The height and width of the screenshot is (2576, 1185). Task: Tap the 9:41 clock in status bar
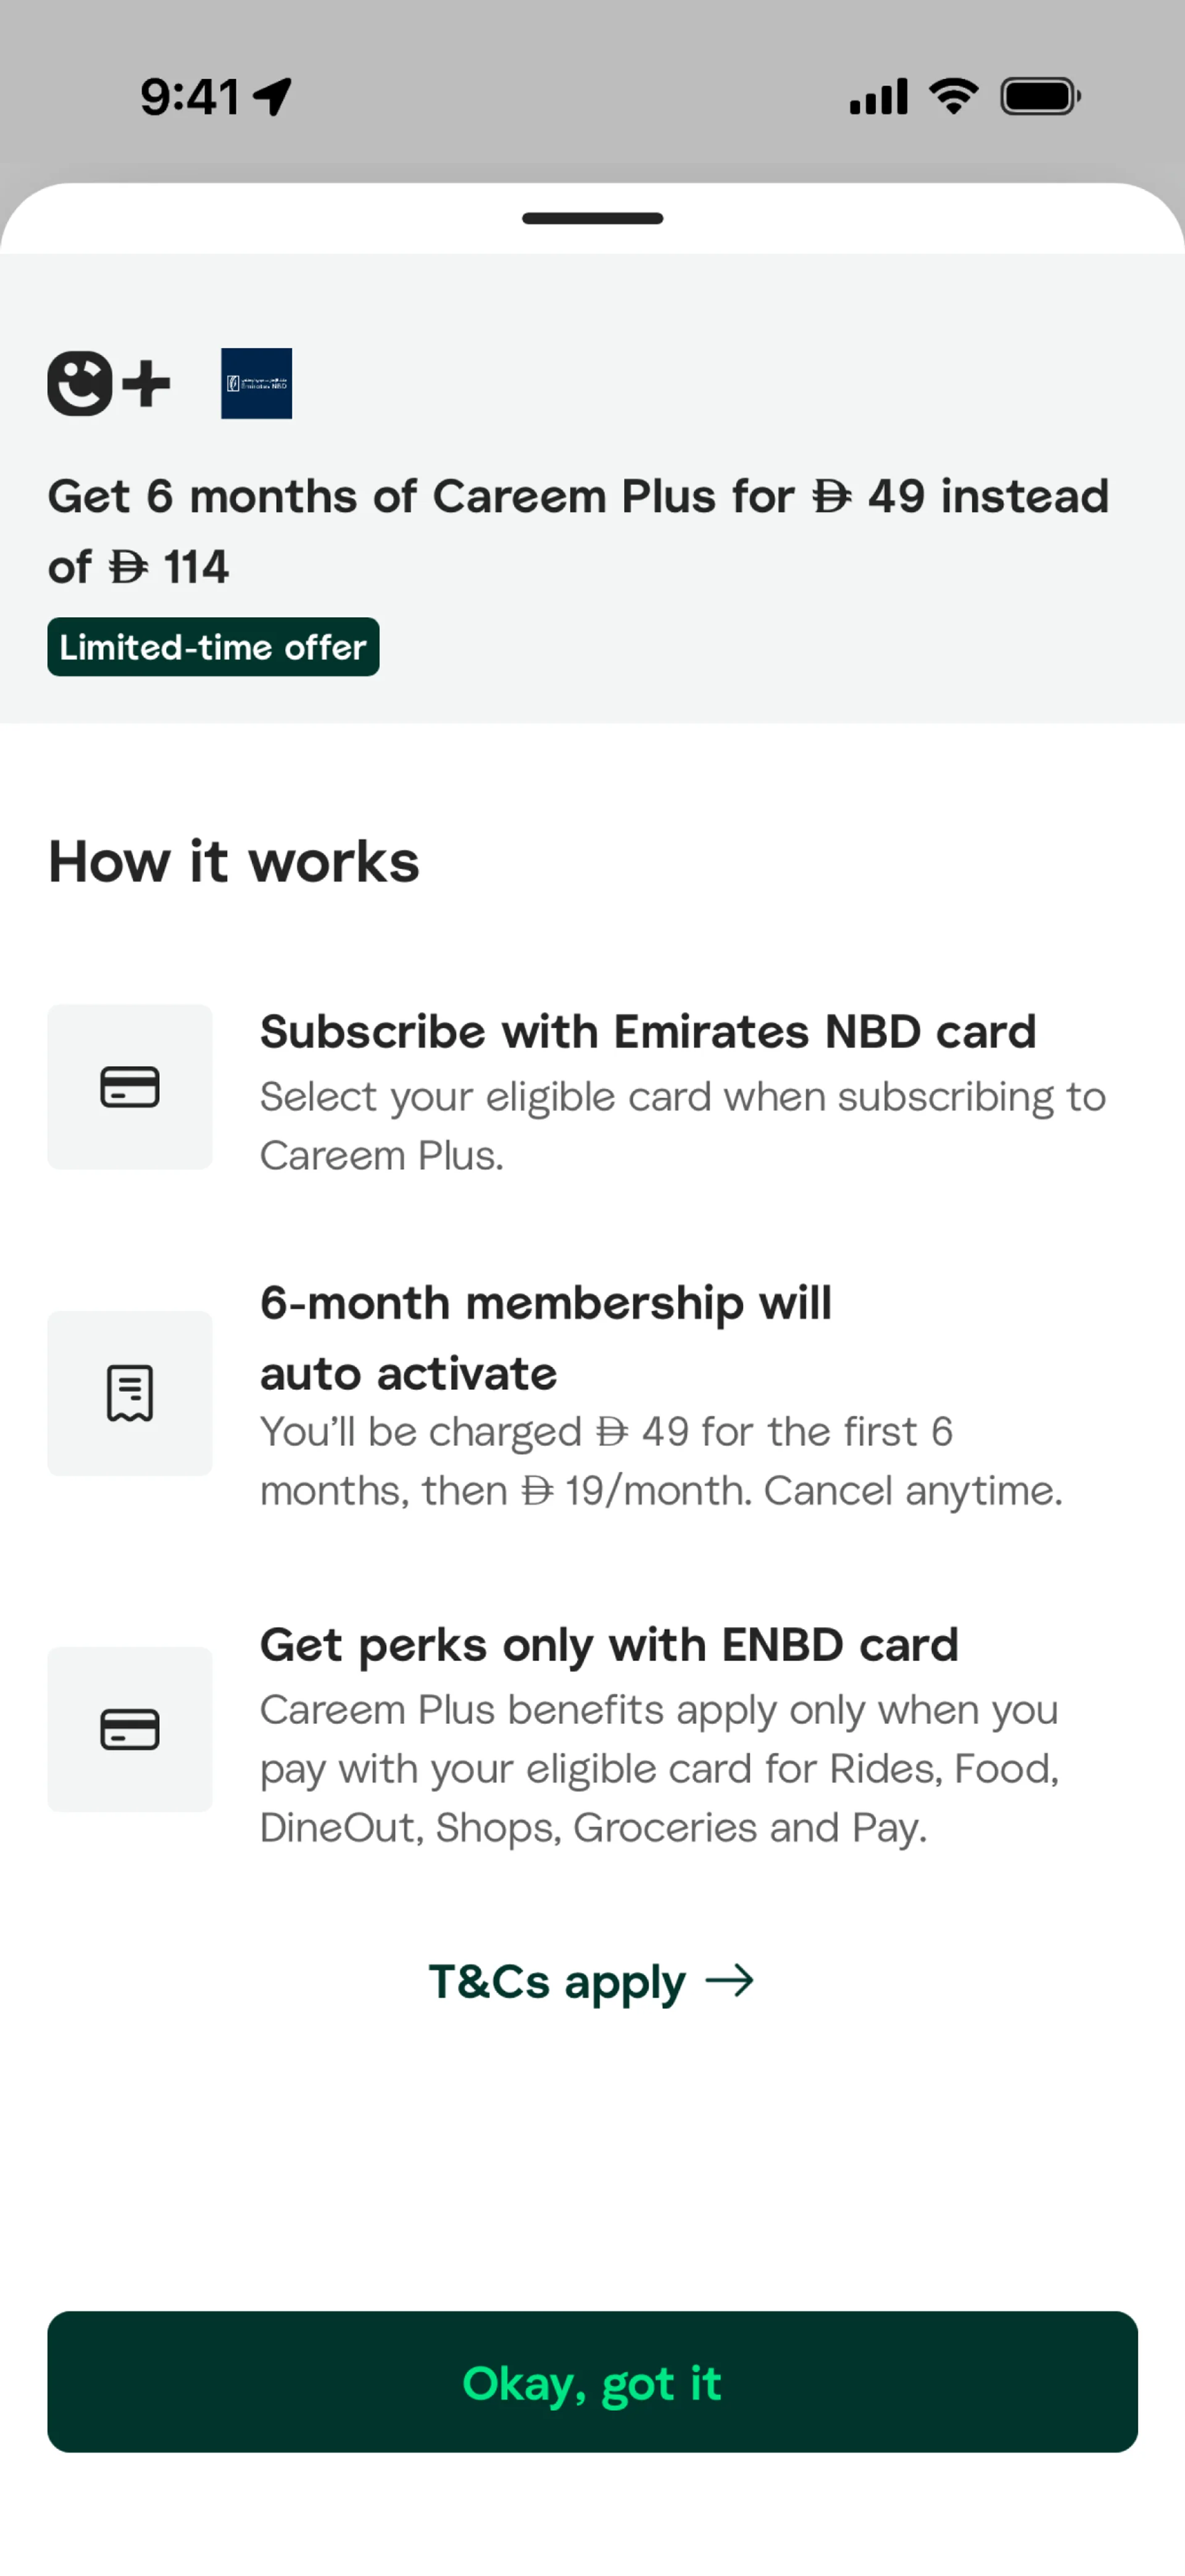[x=189, y=97]
